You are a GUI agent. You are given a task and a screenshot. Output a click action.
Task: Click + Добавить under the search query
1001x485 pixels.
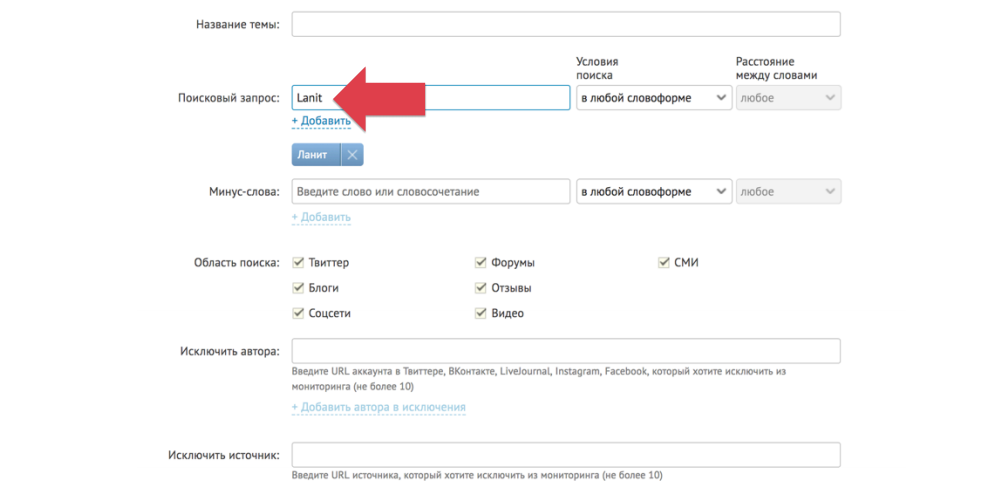tap(321, 121)
